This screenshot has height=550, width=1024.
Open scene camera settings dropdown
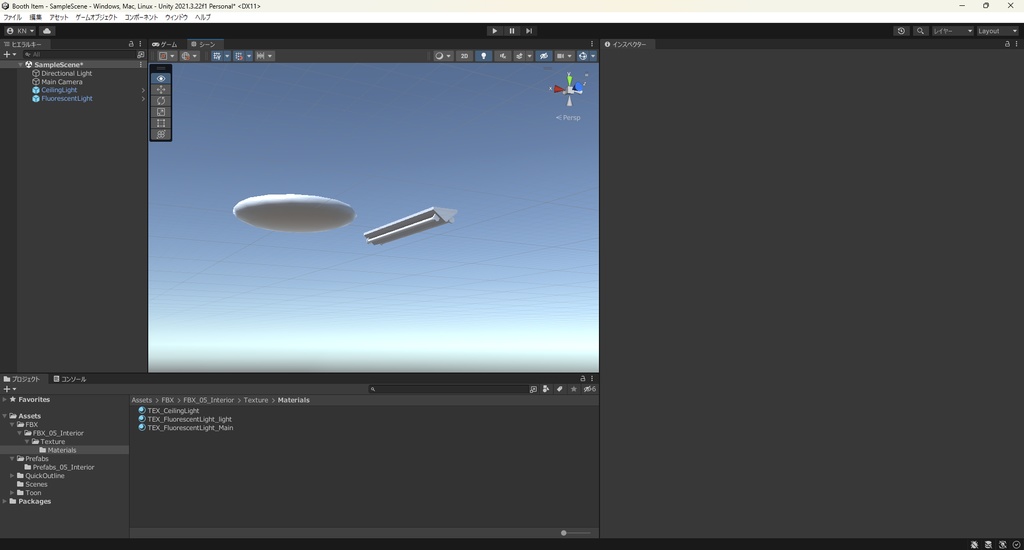(564, 56)
